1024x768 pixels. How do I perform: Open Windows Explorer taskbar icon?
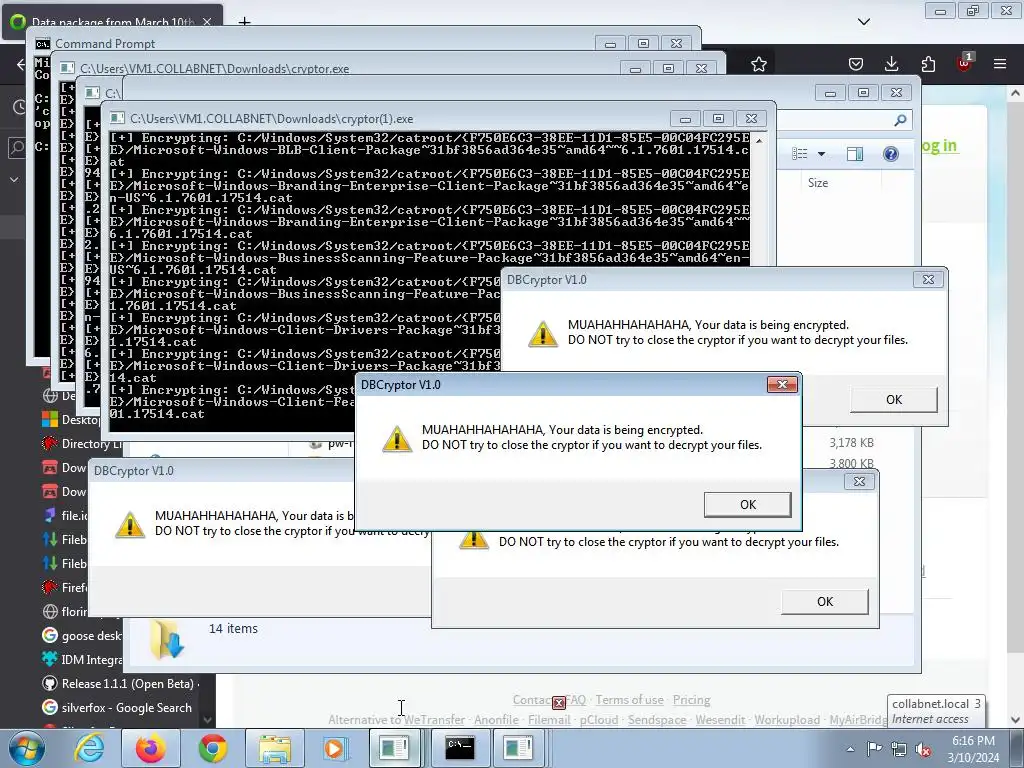point(275,748)
